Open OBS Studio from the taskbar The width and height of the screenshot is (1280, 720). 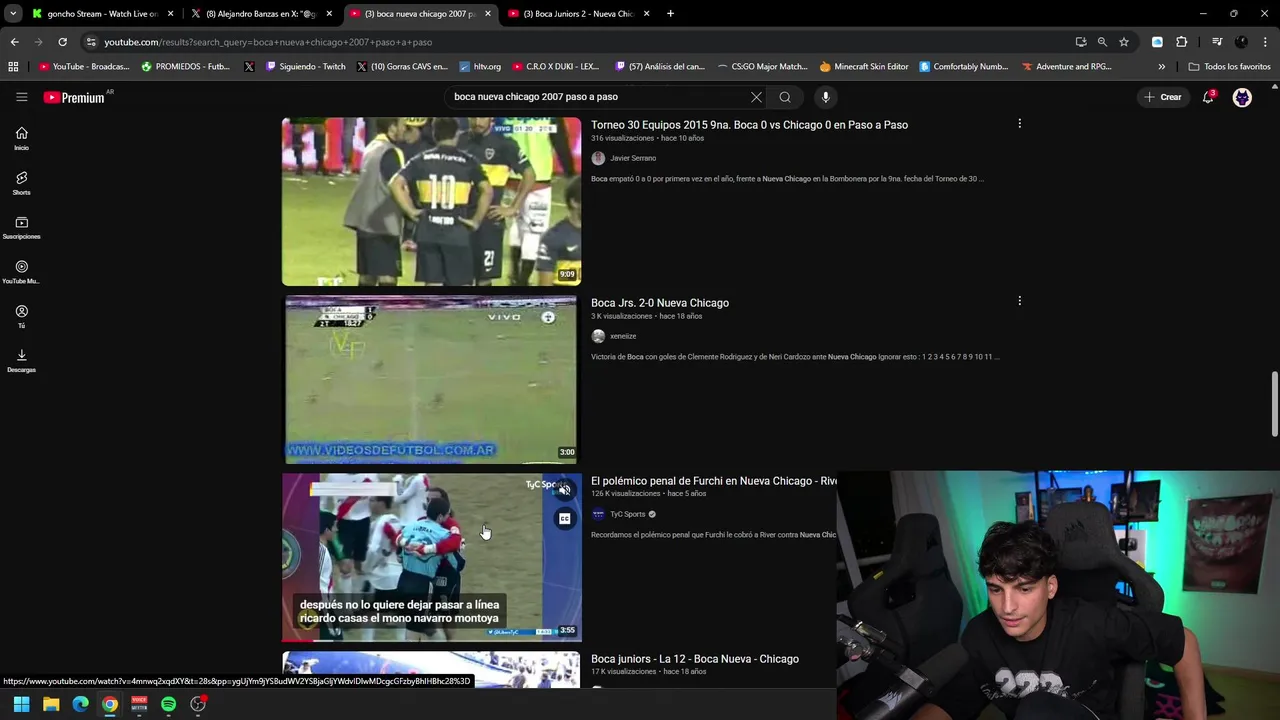tap(198, 704)
